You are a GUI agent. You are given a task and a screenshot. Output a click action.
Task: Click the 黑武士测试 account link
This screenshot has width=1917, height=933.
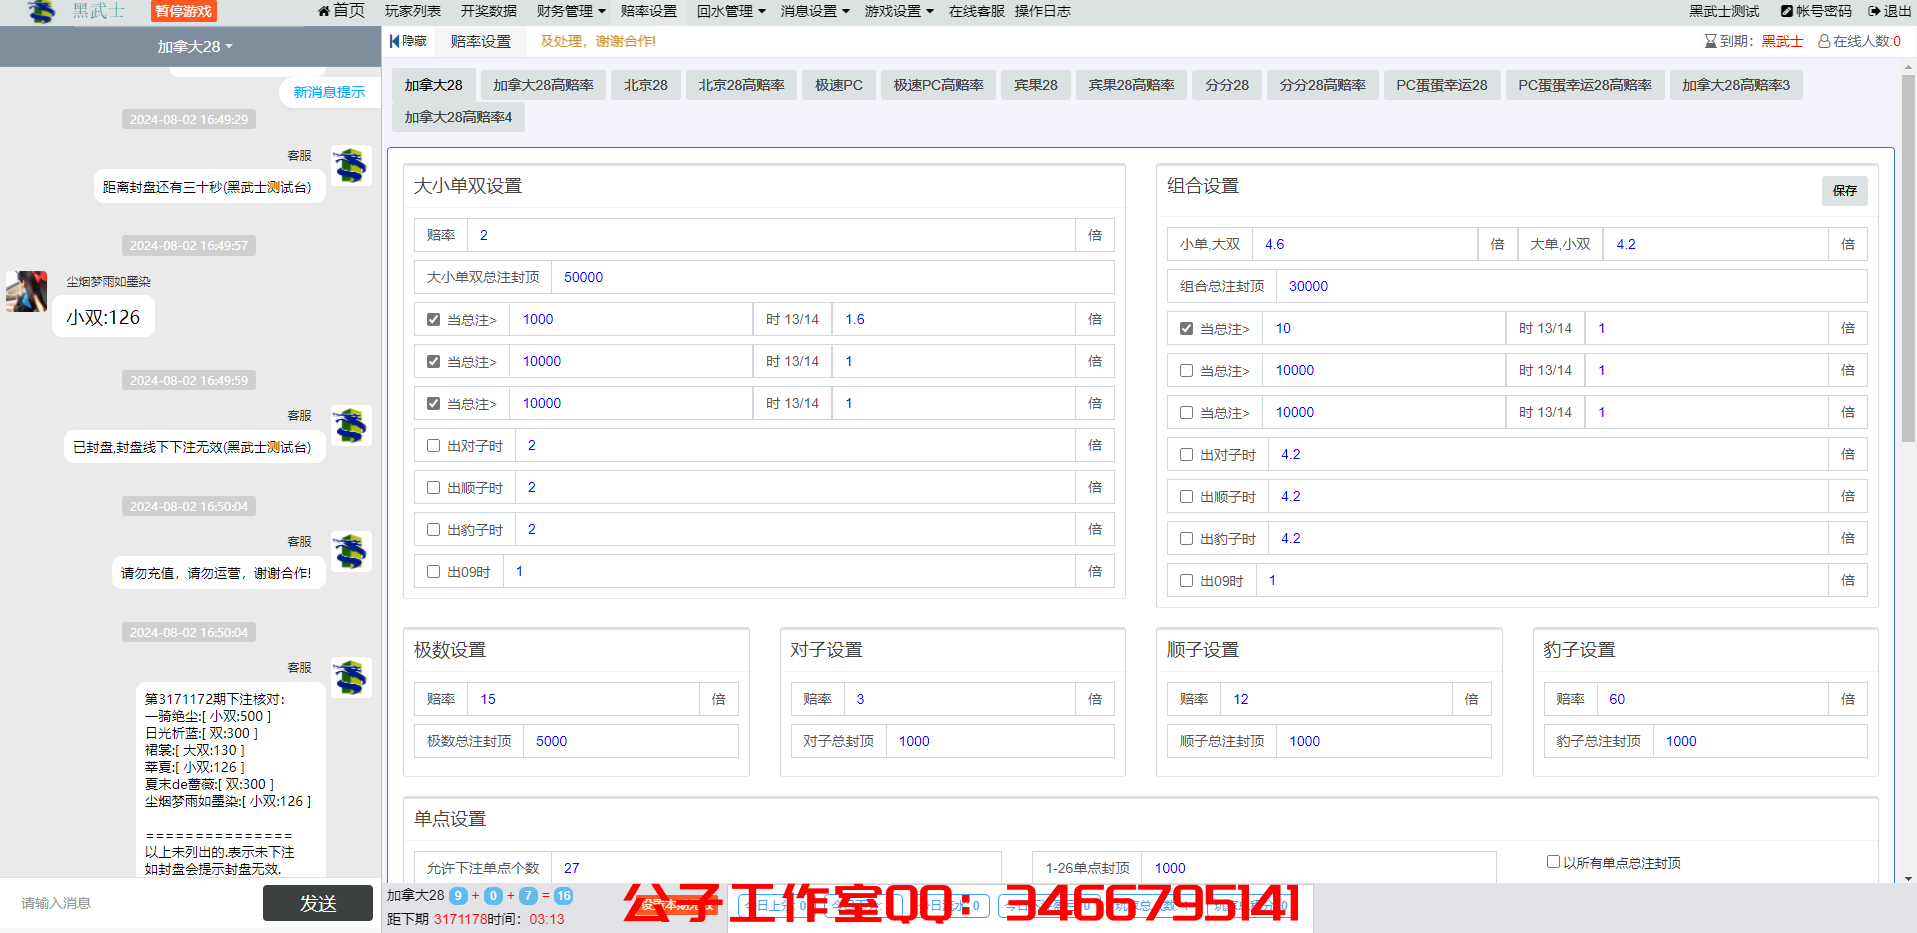tap(1724, 11)
